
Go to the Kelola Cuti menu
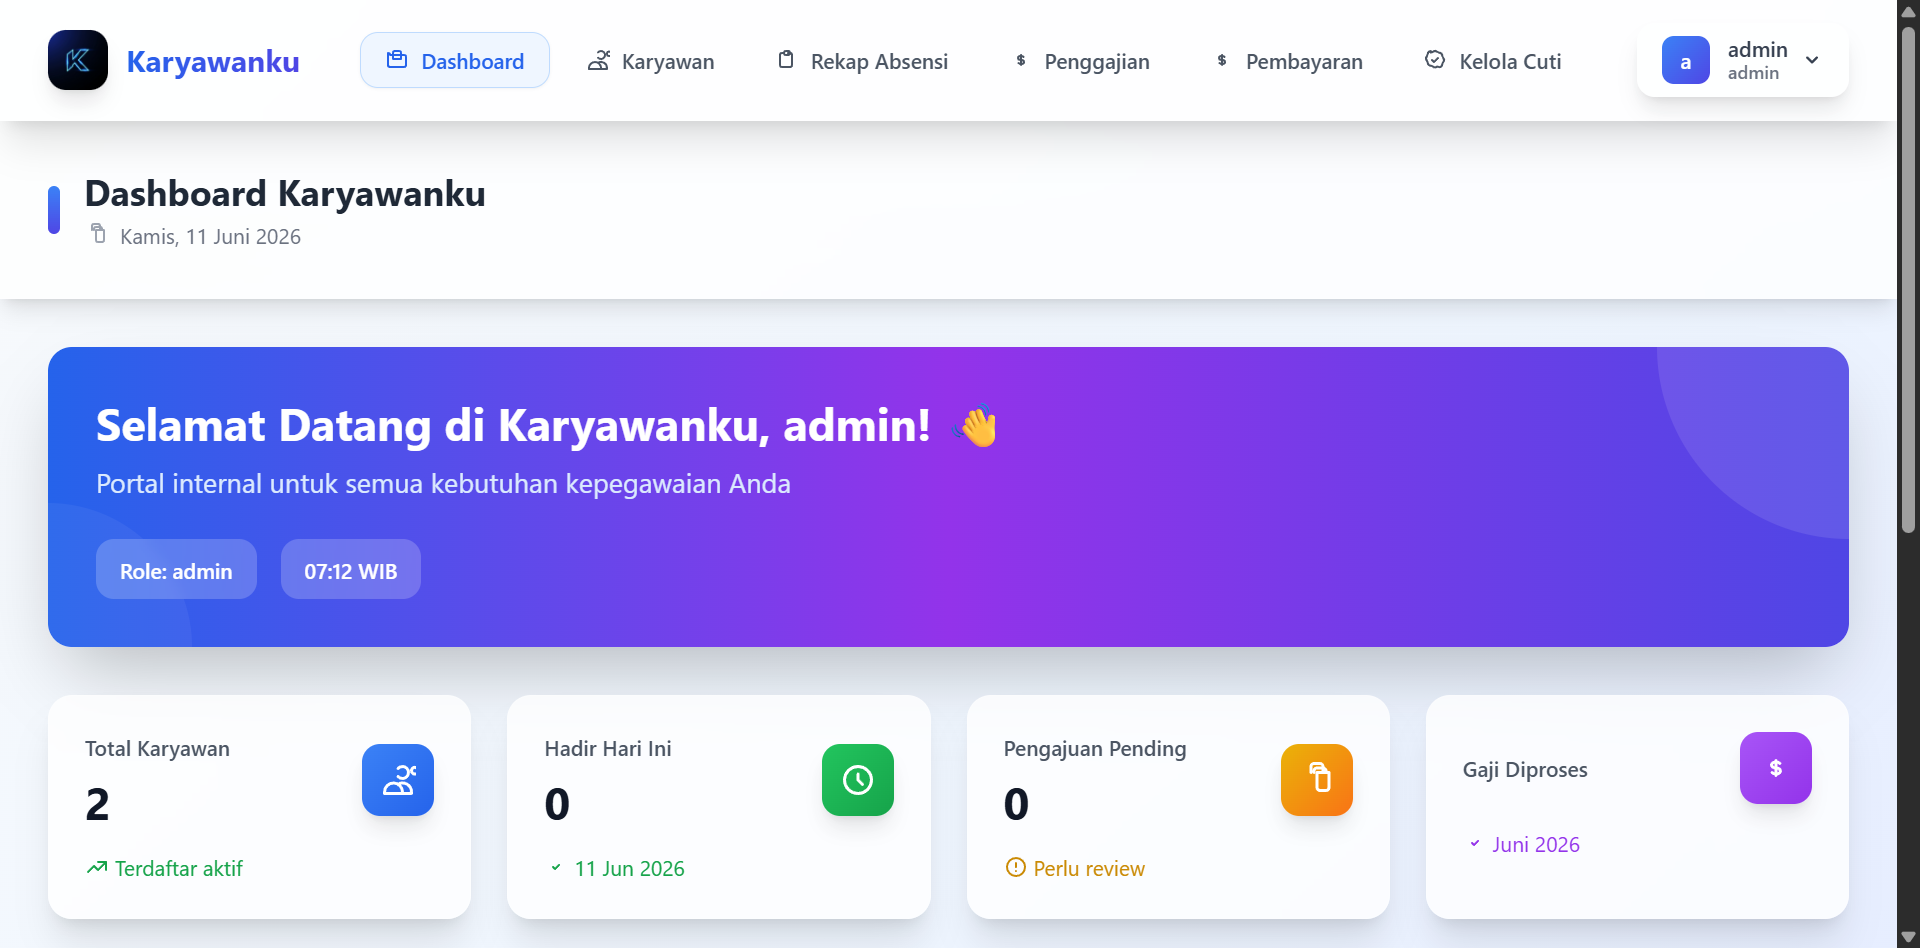(1492, 61)
